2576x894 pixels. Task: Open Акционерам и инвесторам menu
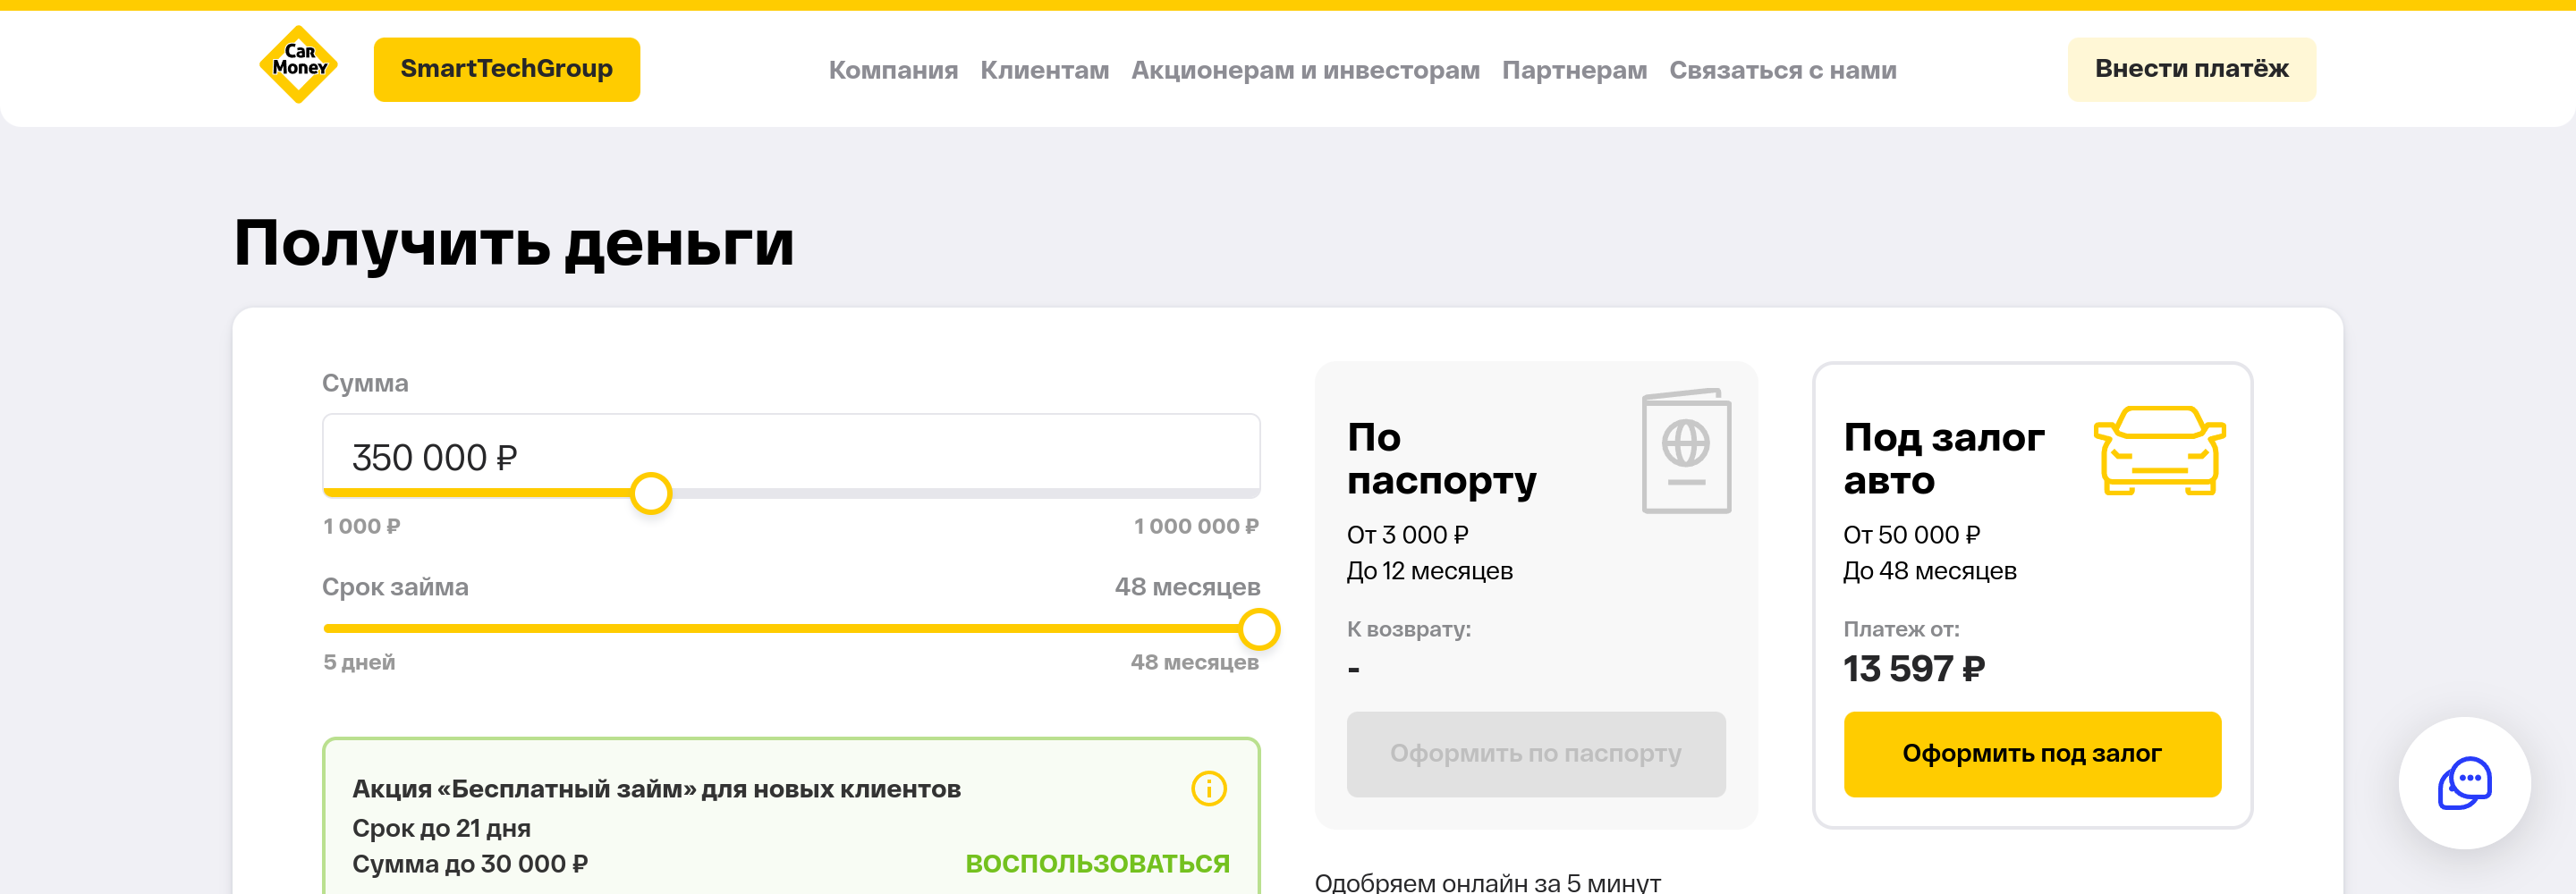click(1305, 70)
